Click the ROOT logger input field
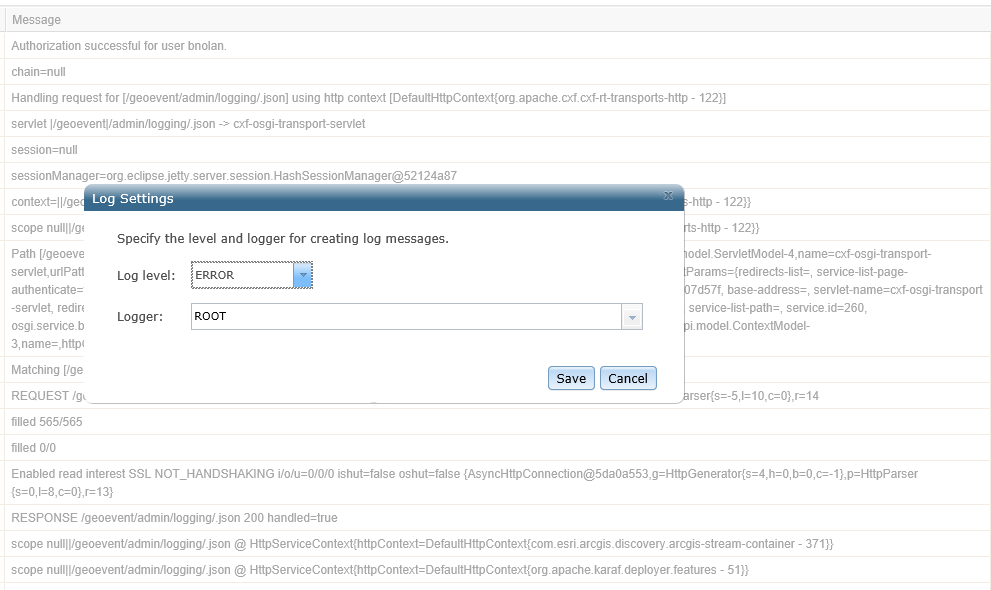Image resolution: width=991 pixels, height=590 pixels. coord(406,317)
